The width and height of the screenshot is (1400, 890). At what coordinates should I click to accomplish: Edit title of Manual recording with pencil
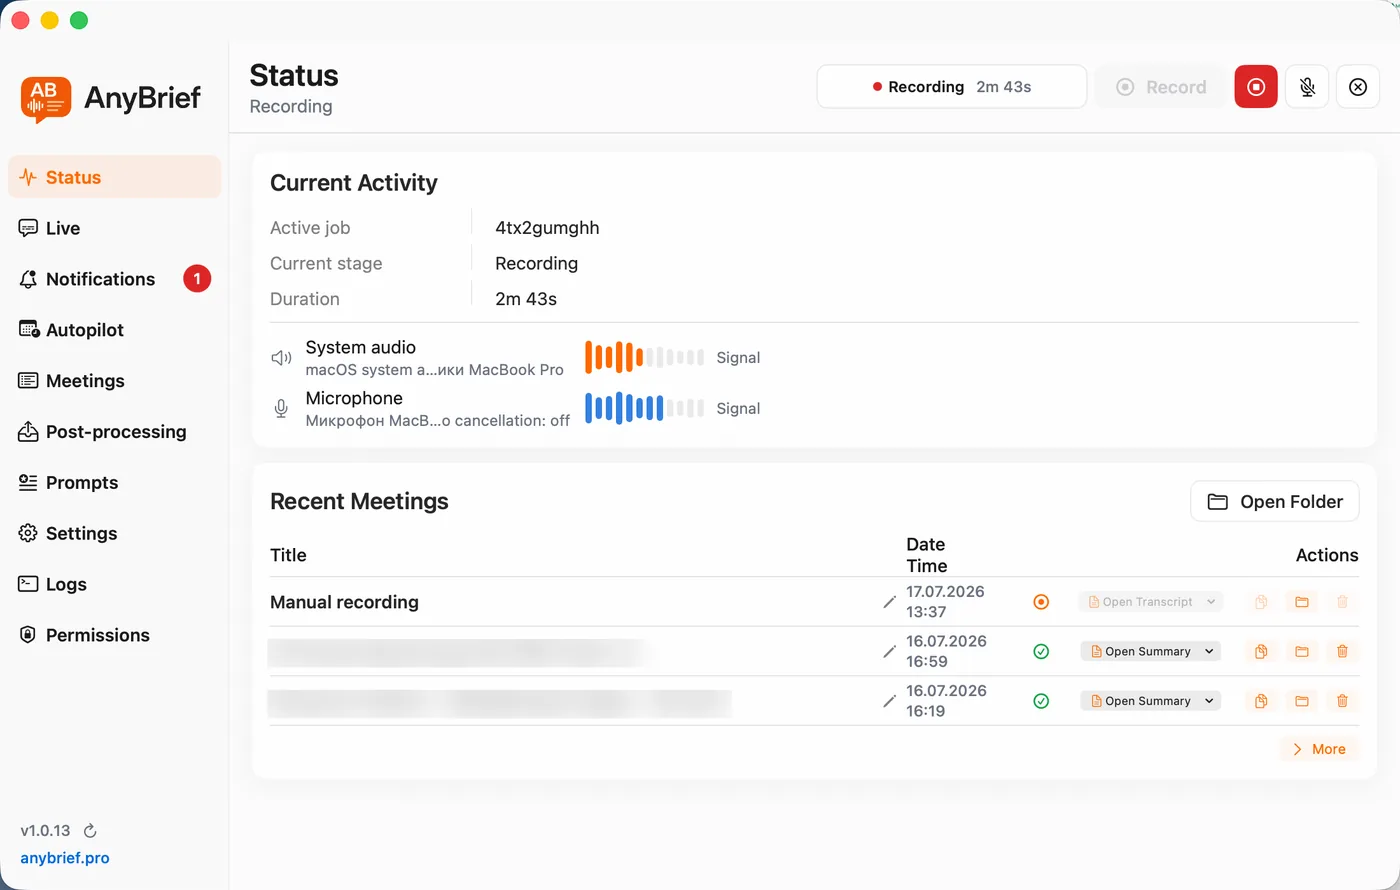889,602
